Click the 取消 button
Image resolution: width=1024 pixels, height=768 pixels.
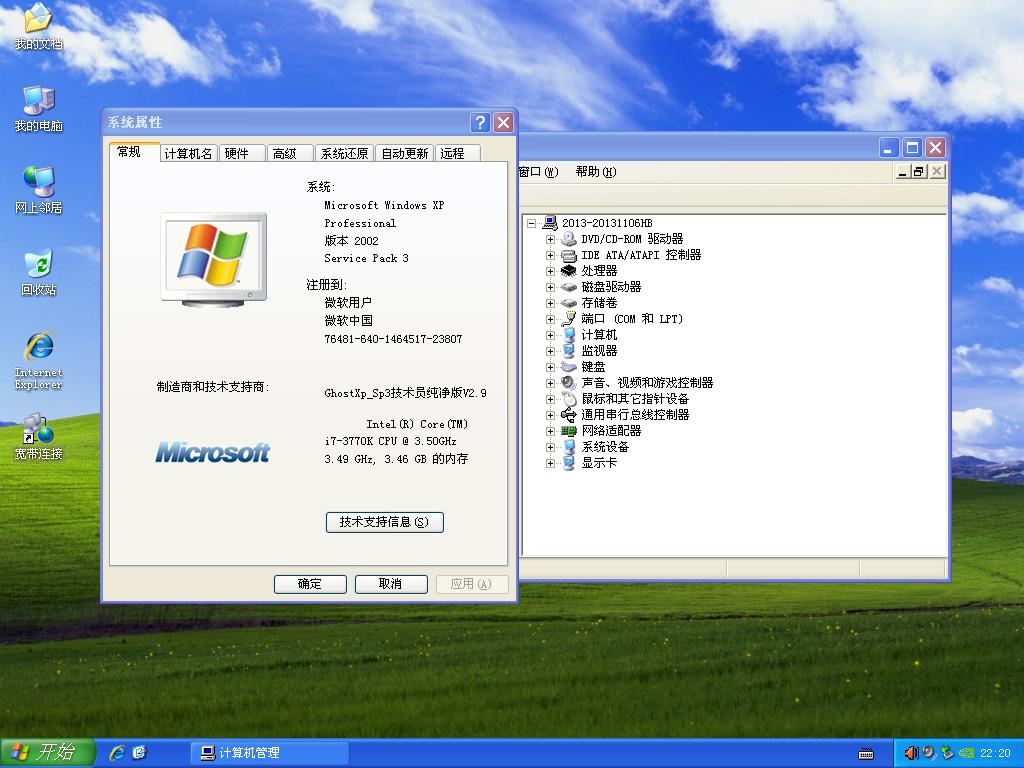point(391,584)
